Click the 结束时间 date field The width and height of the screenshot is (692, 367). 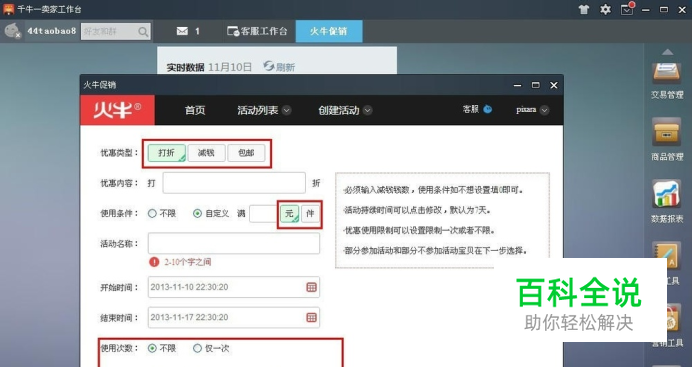click(234, 317)
